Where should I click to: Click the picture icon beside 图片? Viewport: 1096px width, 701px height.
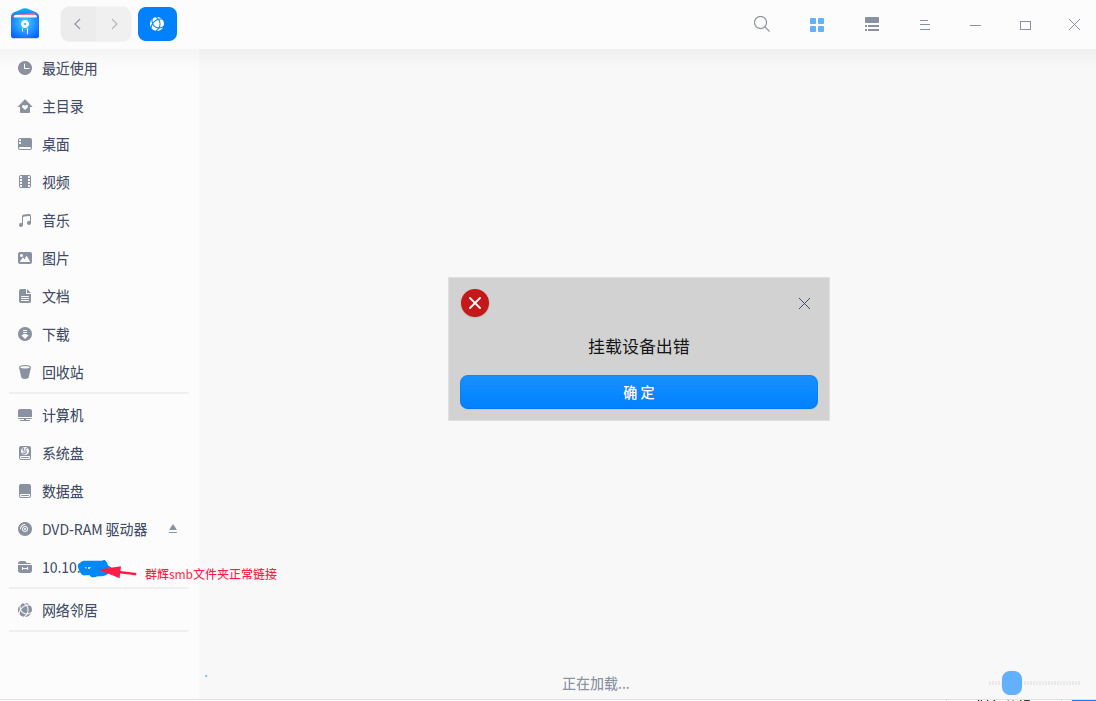tap(25, 258)
